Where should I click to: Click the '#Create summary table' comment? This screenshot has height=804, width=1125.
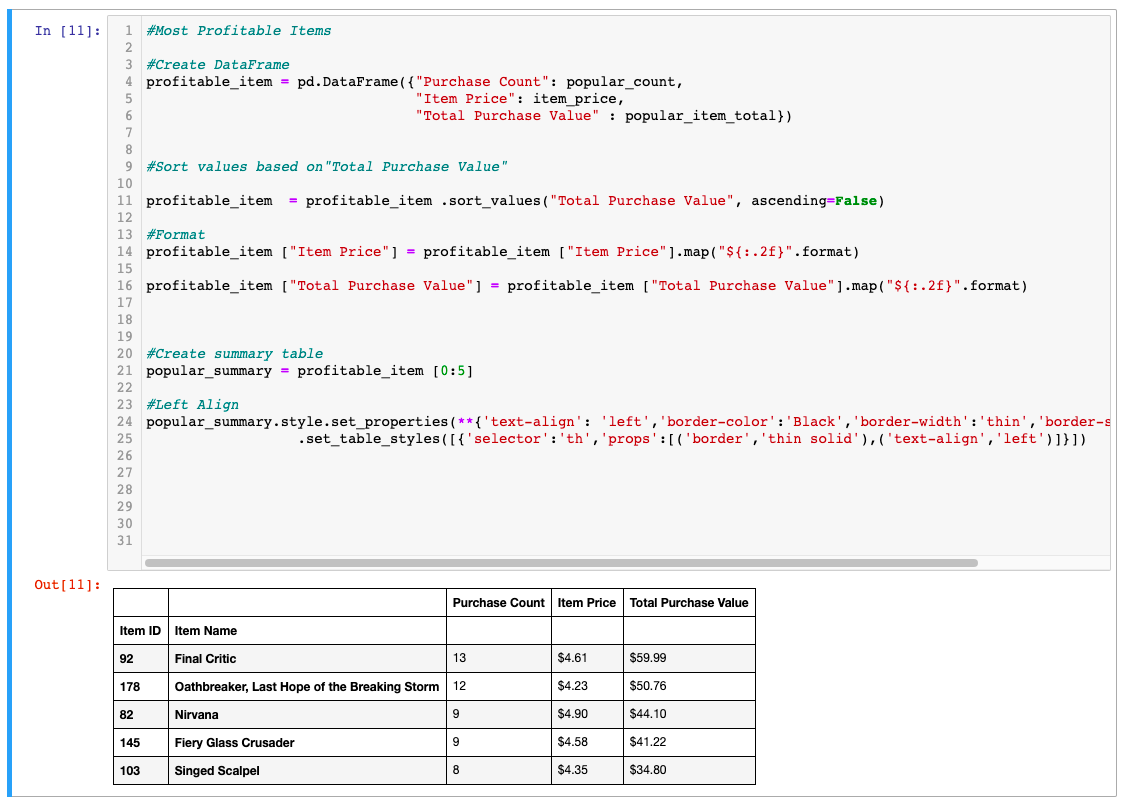(x=235, y=354)
